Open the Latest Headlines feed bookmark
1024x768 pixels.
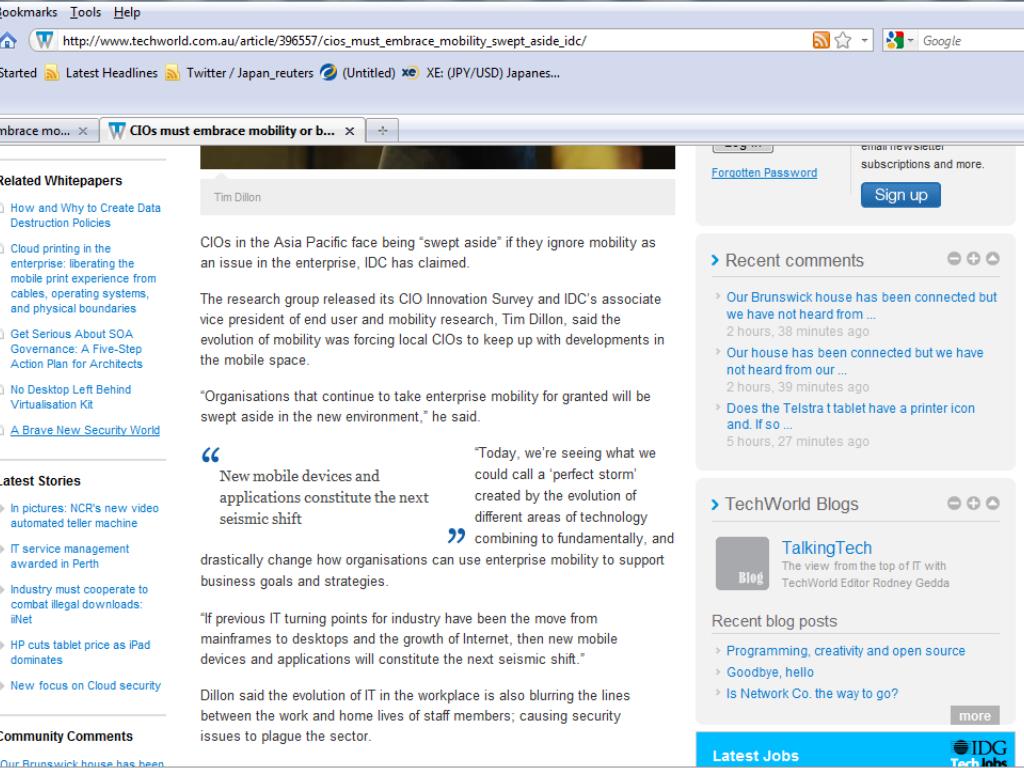click(x=101, y=73)
